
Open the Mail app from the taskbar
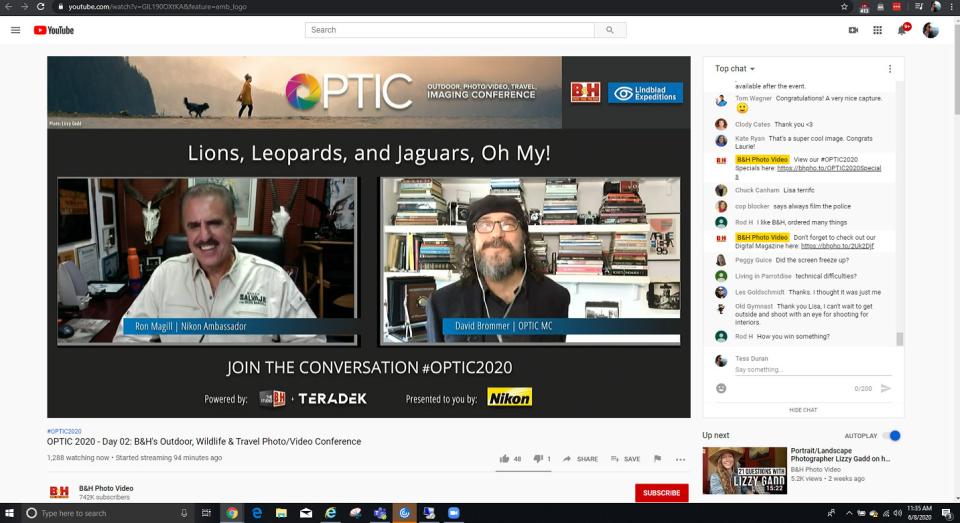(306, 513)
